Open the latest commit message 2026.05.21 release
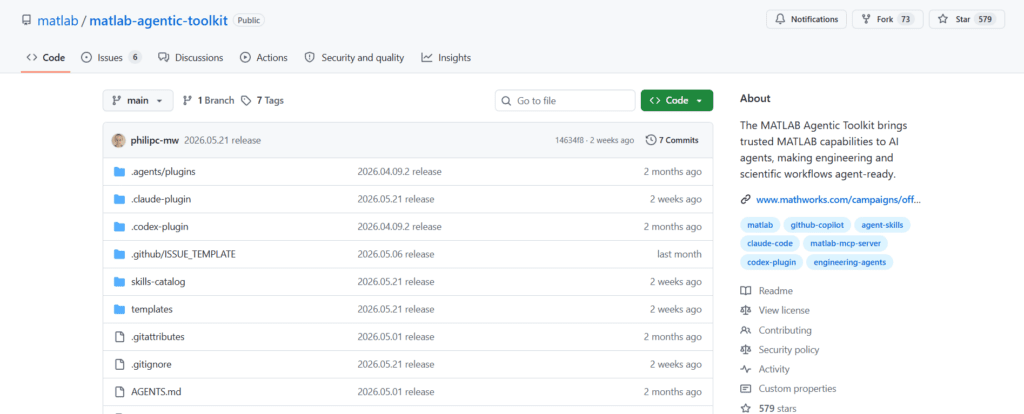This screenshot has height=414, width=1024. (x=223, y=140)
